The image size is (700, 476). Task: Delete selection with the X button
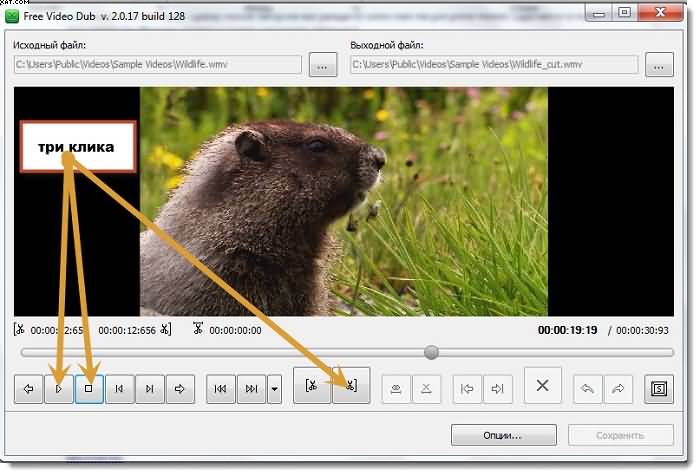542,385
